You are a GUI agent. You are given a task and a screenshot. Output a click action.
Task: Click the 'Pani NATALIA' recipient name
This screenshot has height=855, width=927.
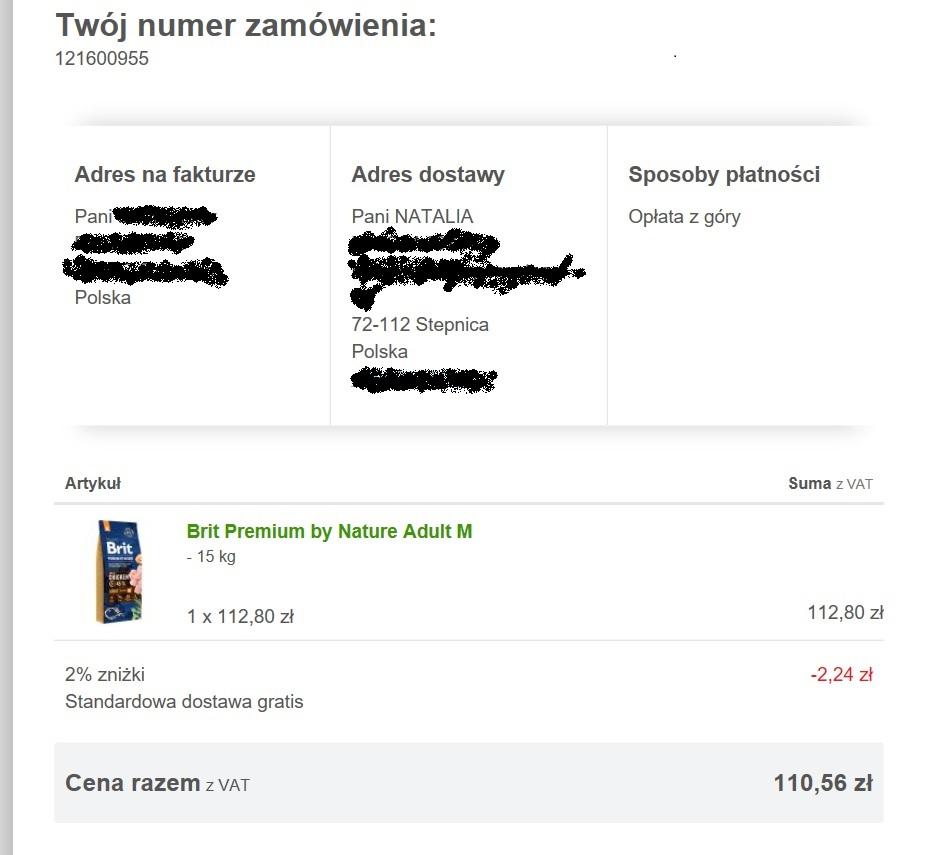pyautogui.click(x=412, y=217)
